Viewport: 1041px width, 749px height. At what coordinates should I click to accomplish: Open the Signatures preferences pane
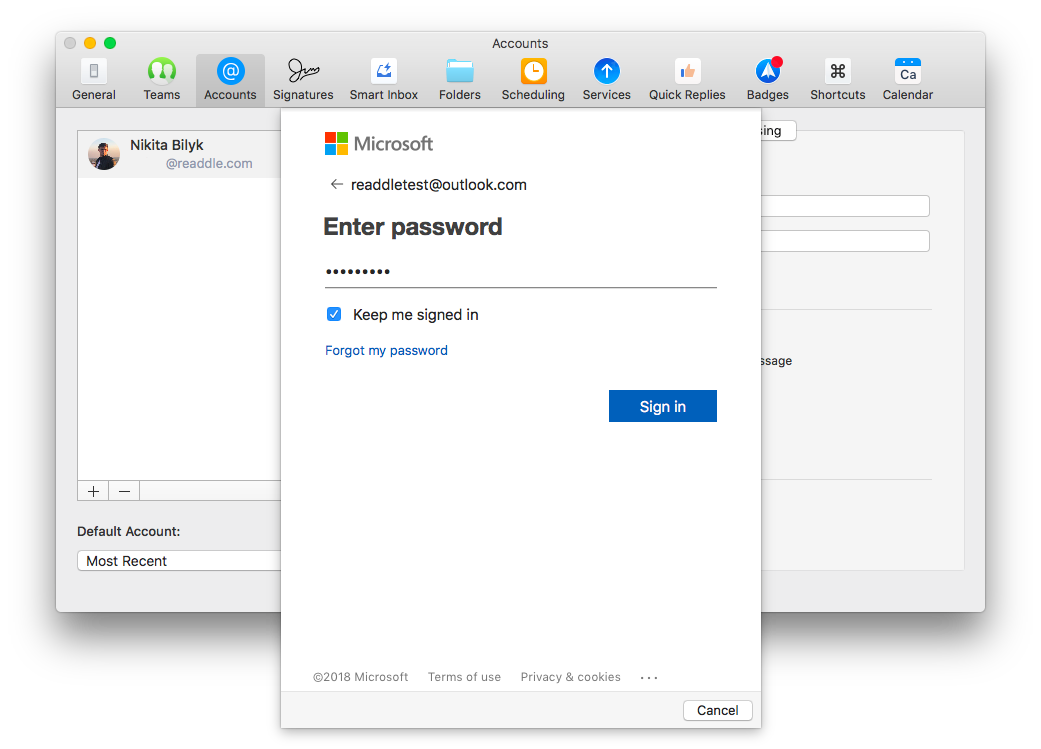tap(303, 80)
